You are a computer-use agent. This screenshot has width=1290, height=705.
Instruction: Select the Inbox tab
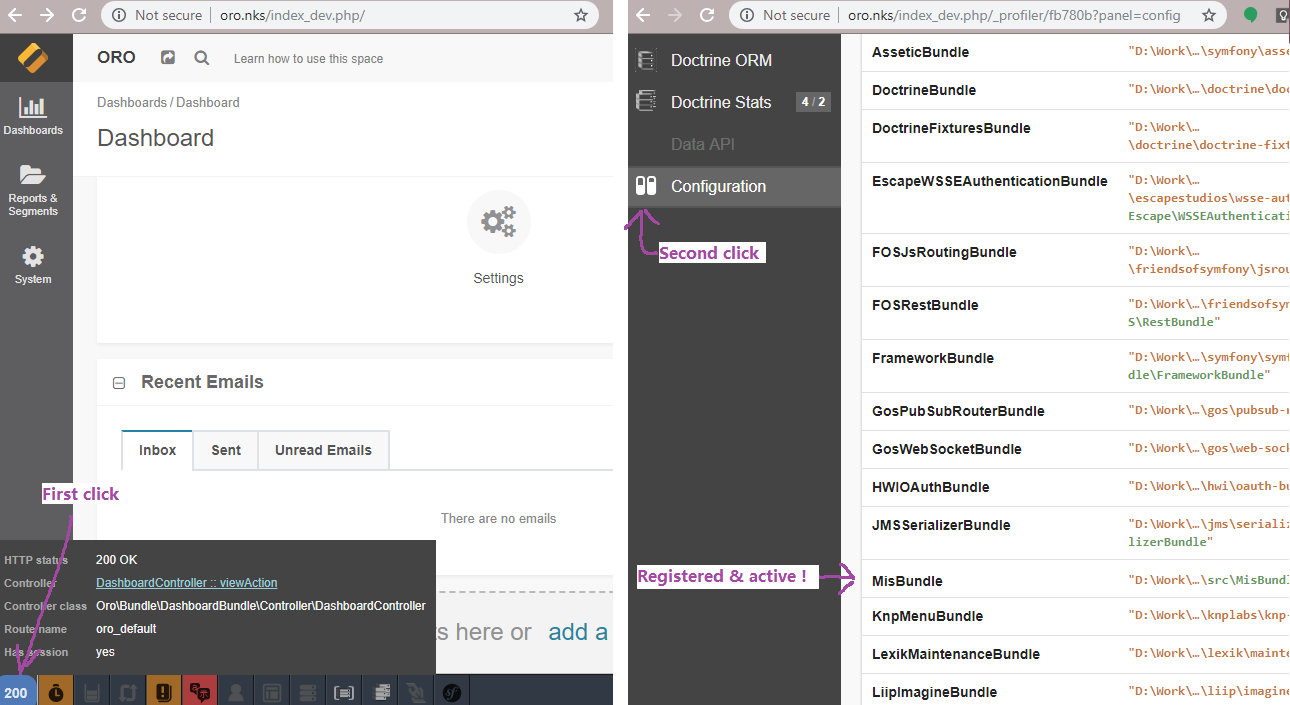click(x=158, y=450)
